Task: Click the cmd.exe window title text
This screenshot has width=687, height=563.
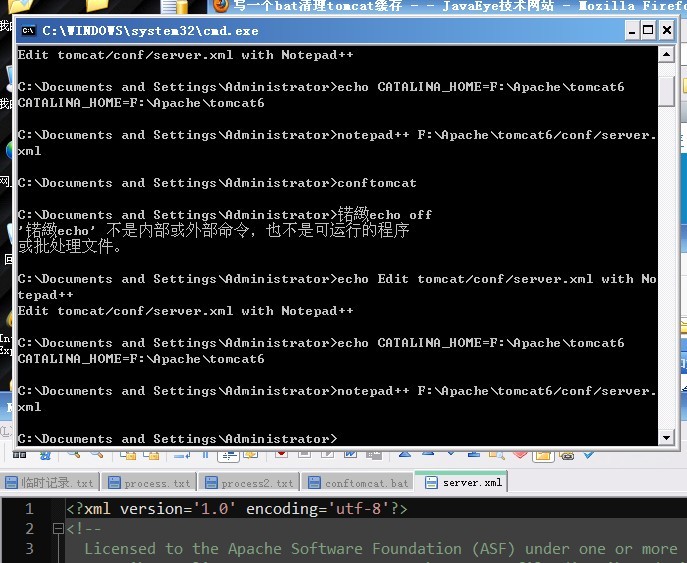Action: pyautogui.click(x=150, y=31)
